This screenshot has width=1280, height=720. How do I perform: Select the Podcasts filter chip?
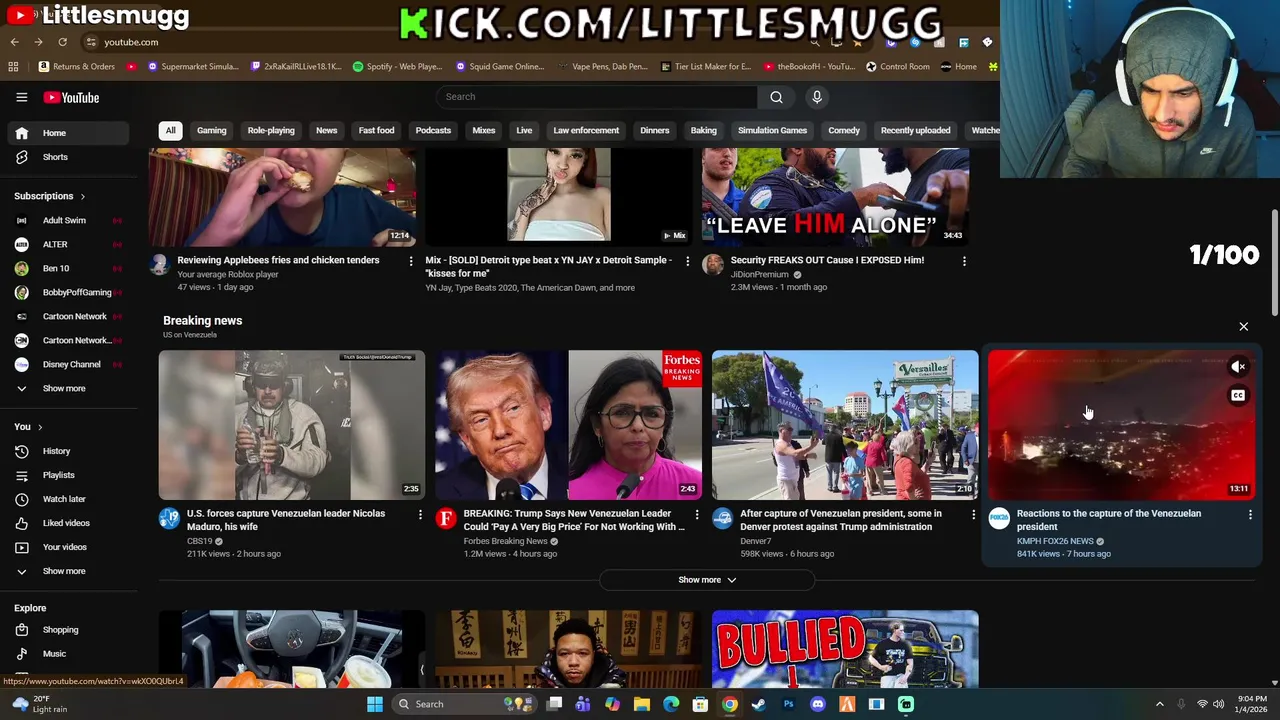(433, 130)
